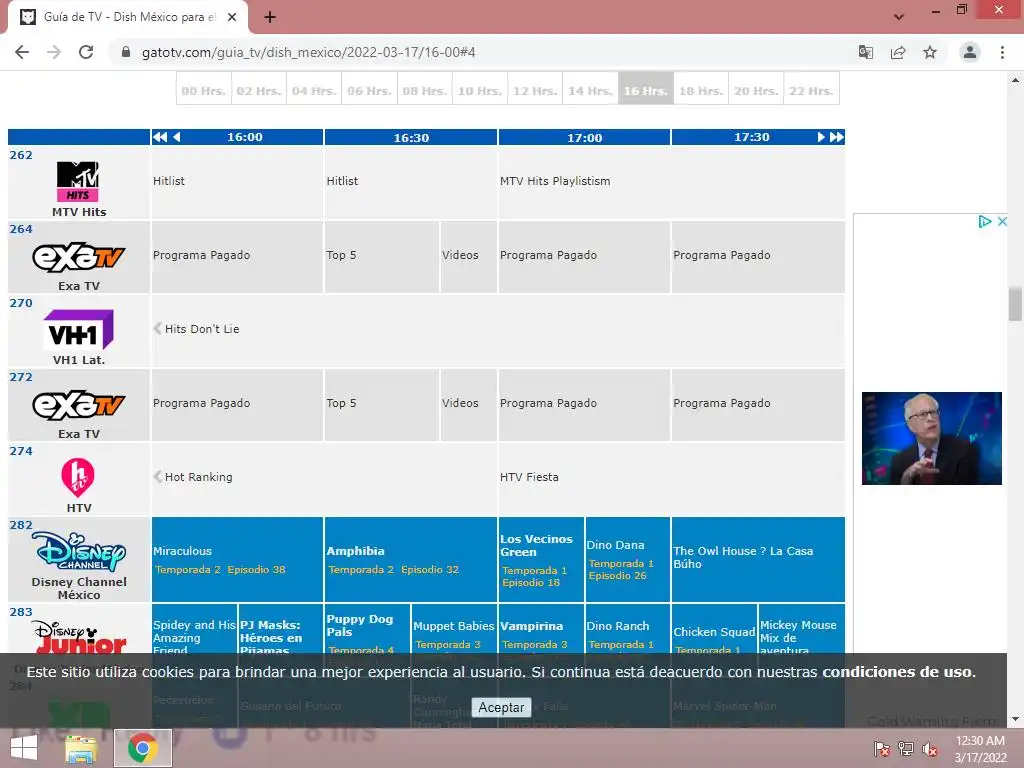
Task: Open the MTV Hits channel logo
Action: coord(78,182)
